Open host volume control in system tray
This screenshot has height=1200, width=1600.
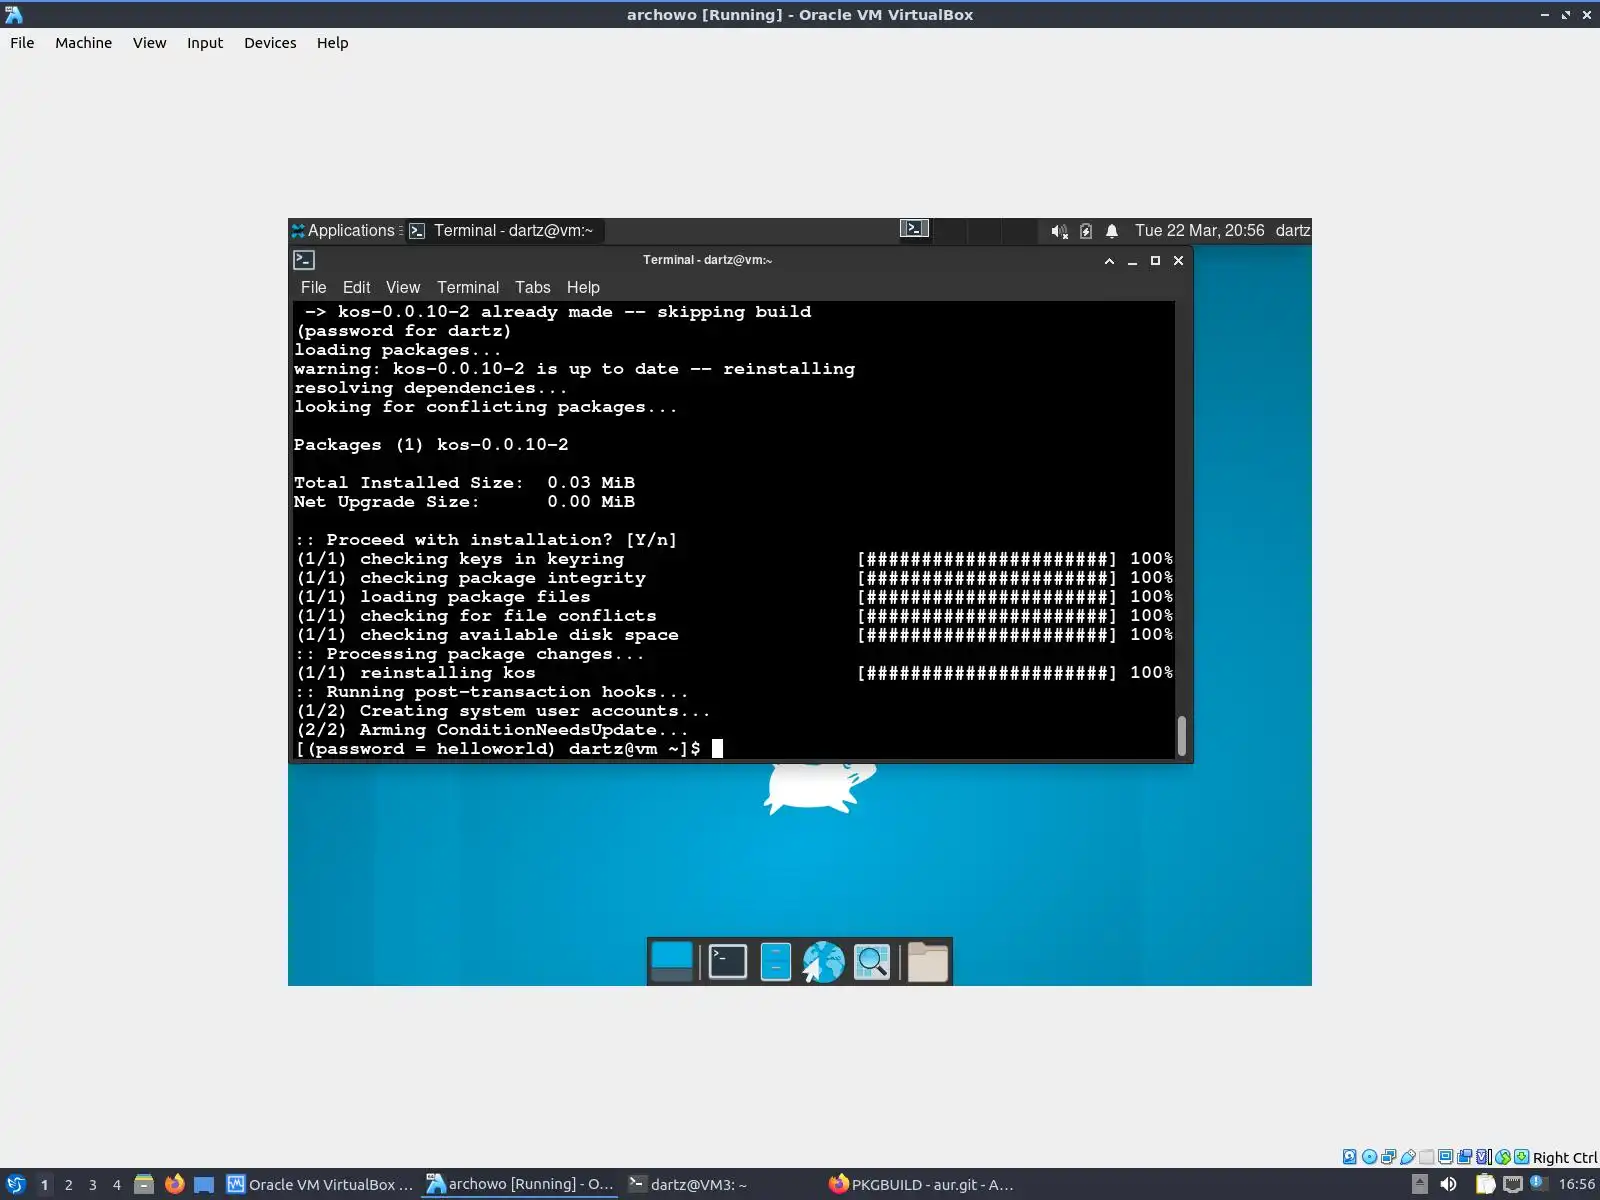(1448, 1184)
